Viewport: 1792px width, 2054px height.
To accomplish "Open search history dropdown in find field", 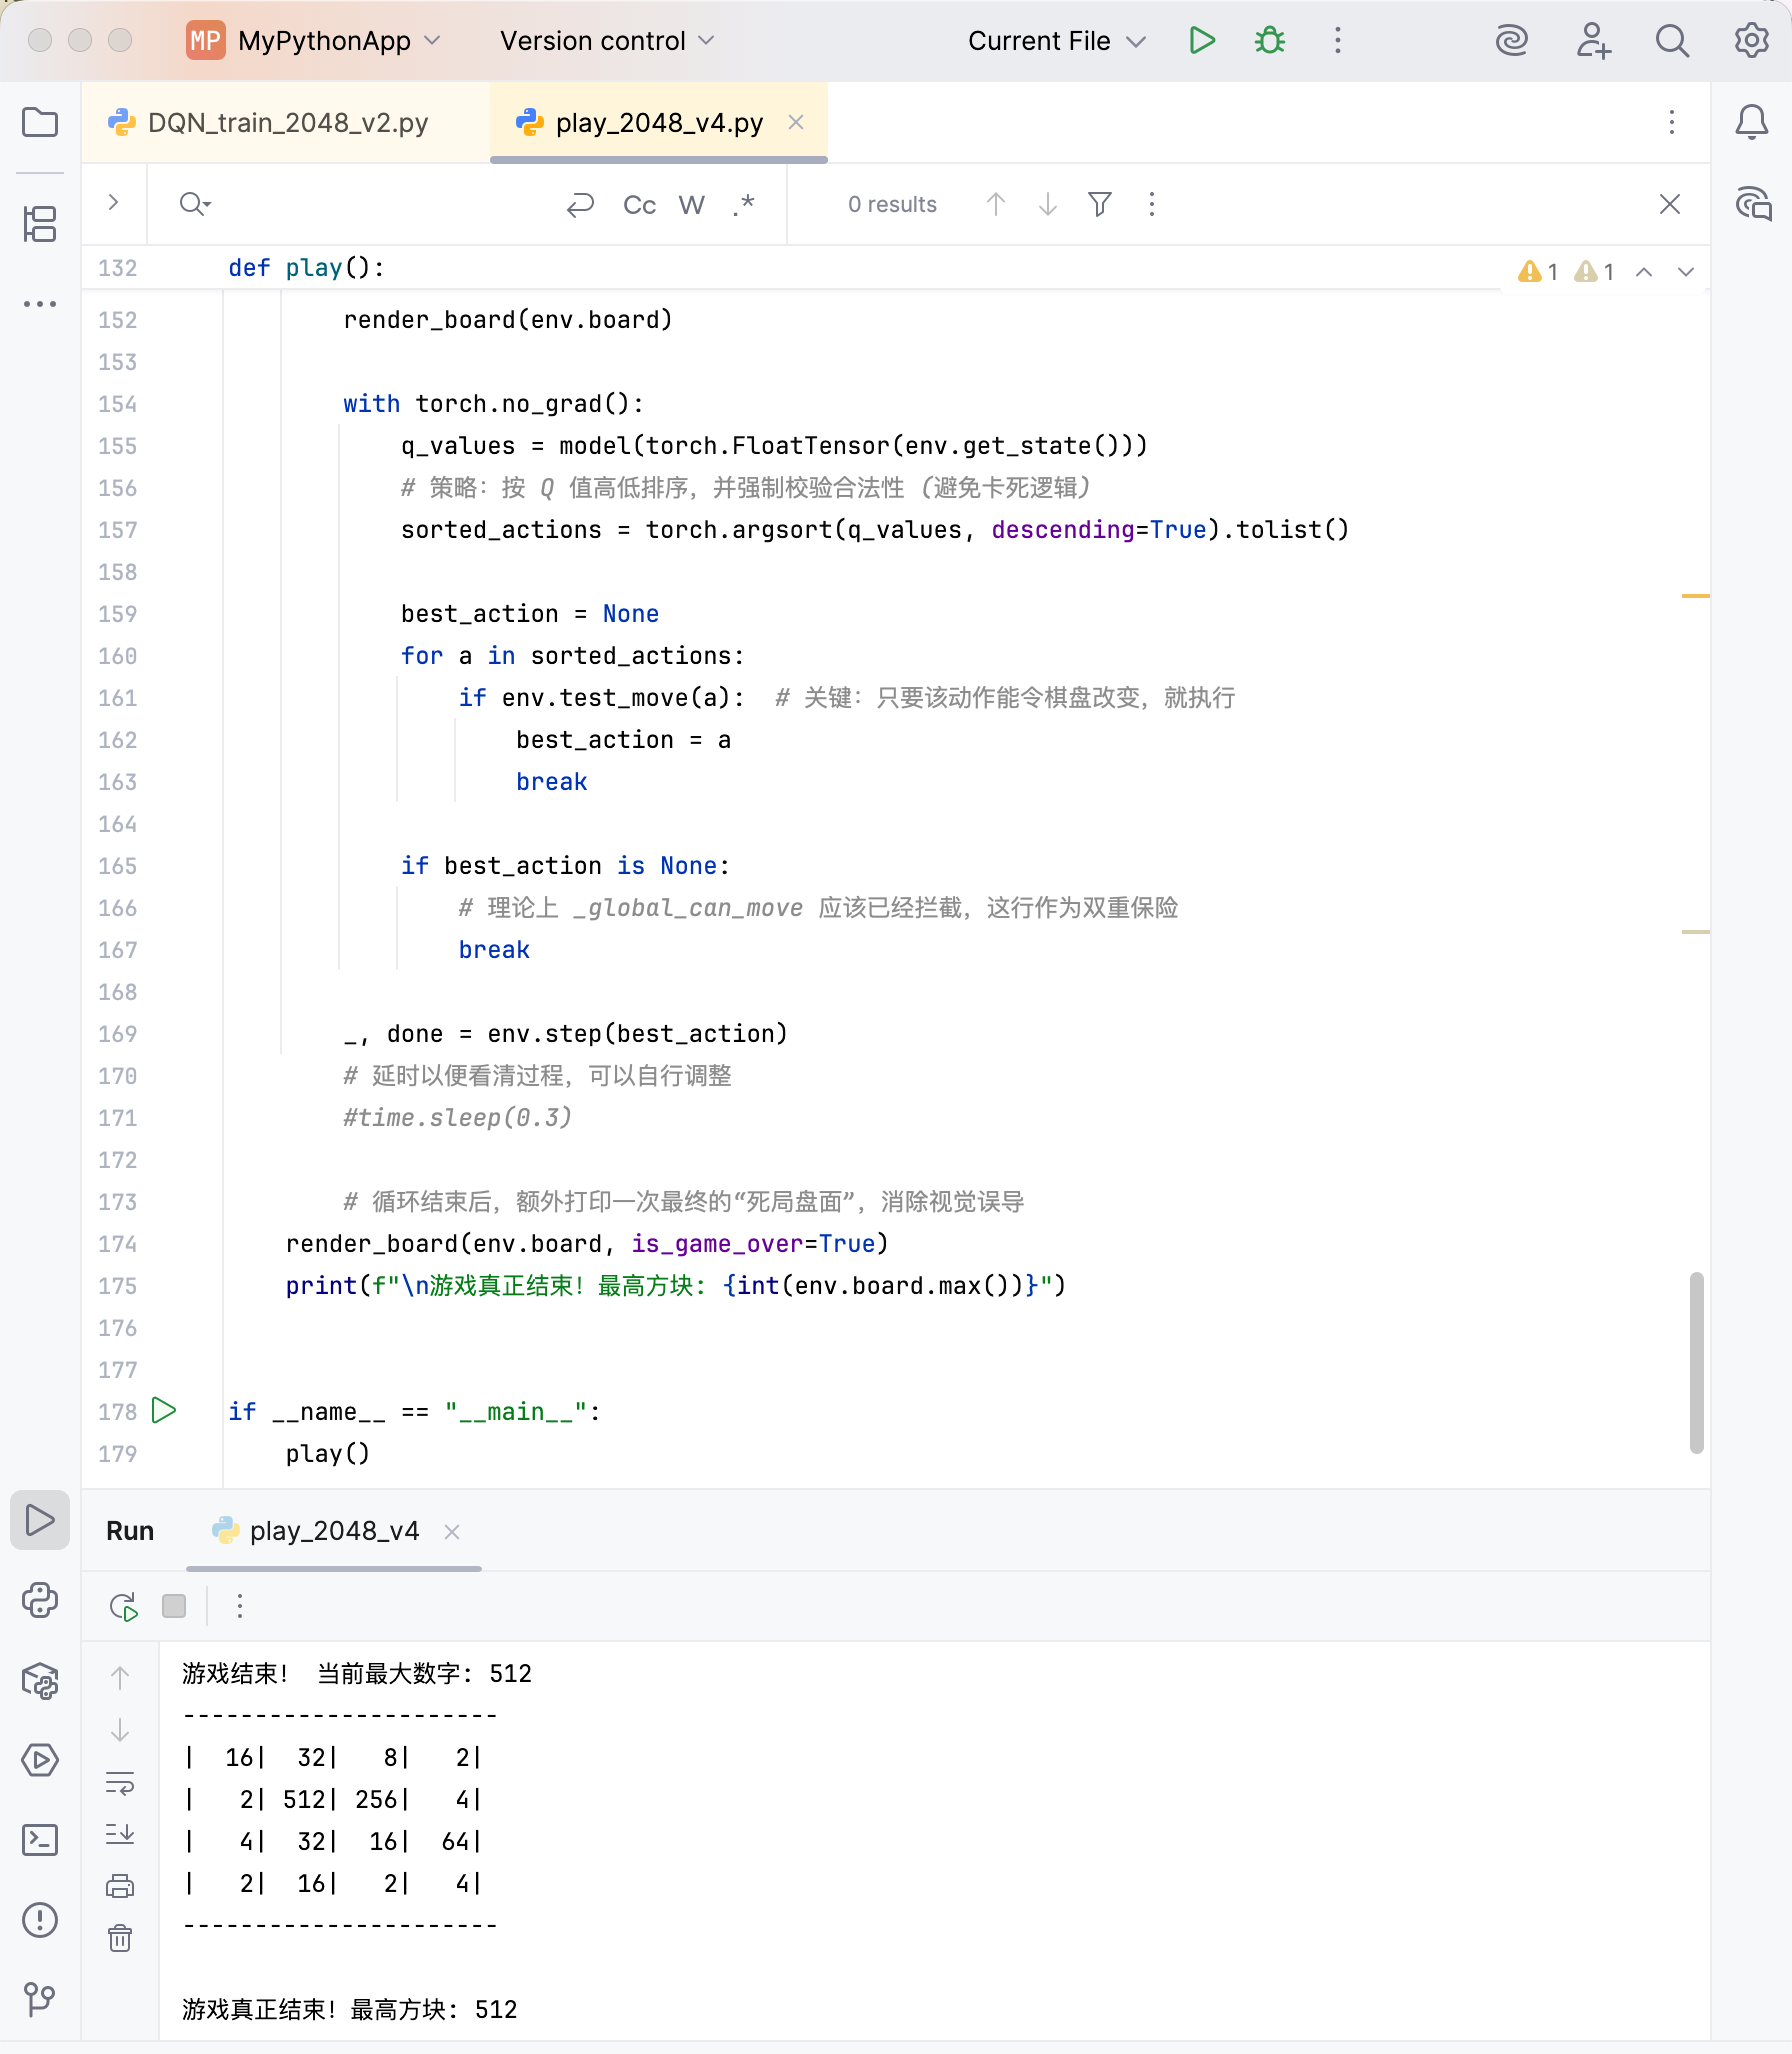I will point(196,205).
